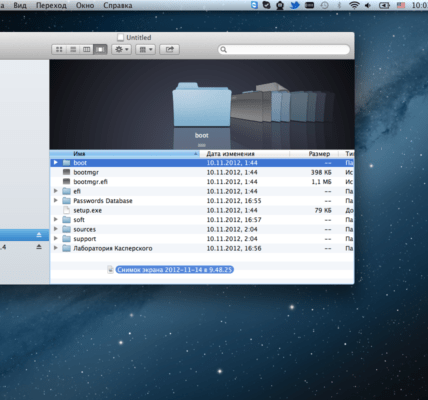Open the Twitter menu bar icon

(295, 5)
